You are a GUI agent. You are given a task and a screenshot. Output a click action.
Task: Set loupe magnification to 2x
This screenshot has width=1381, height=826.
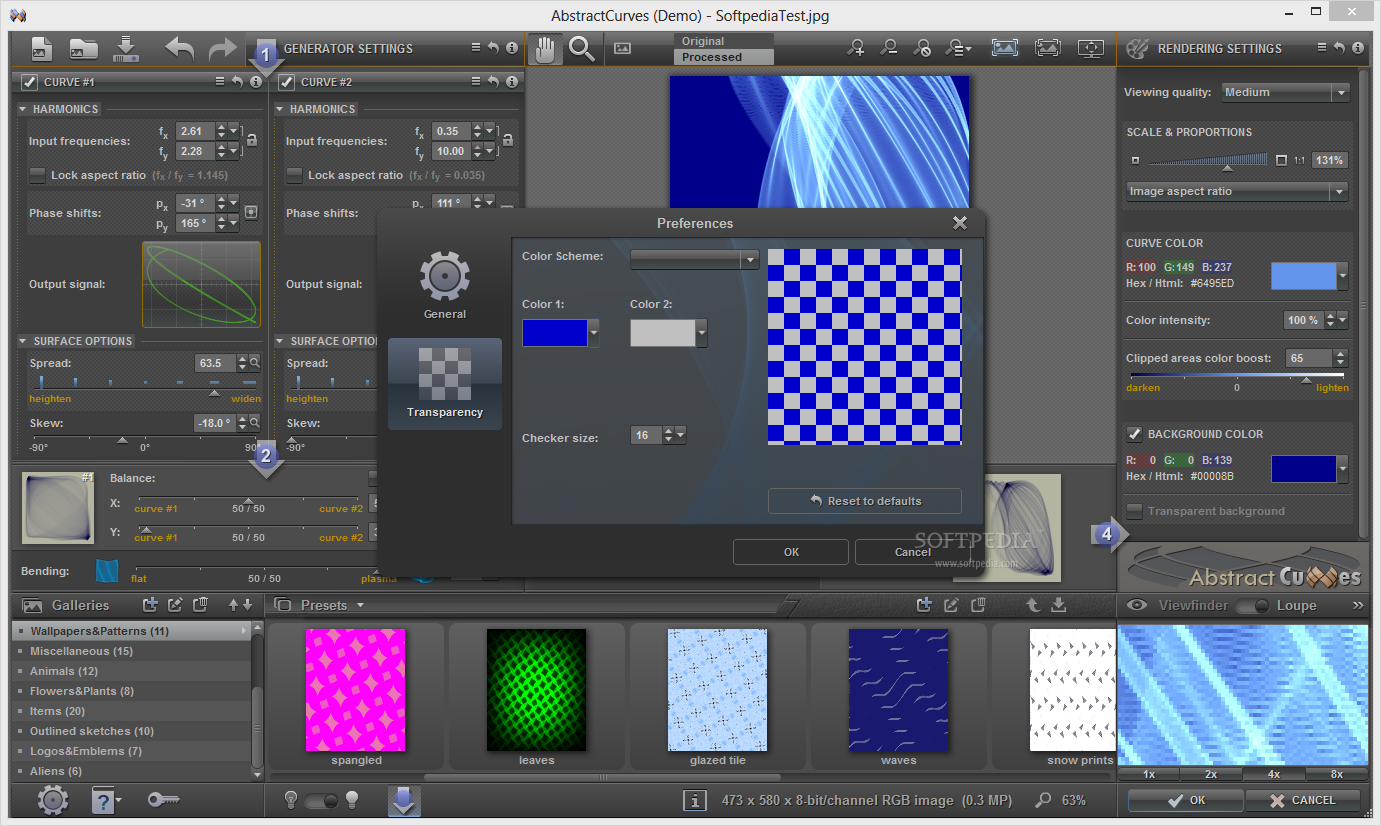coord(1211,774)
